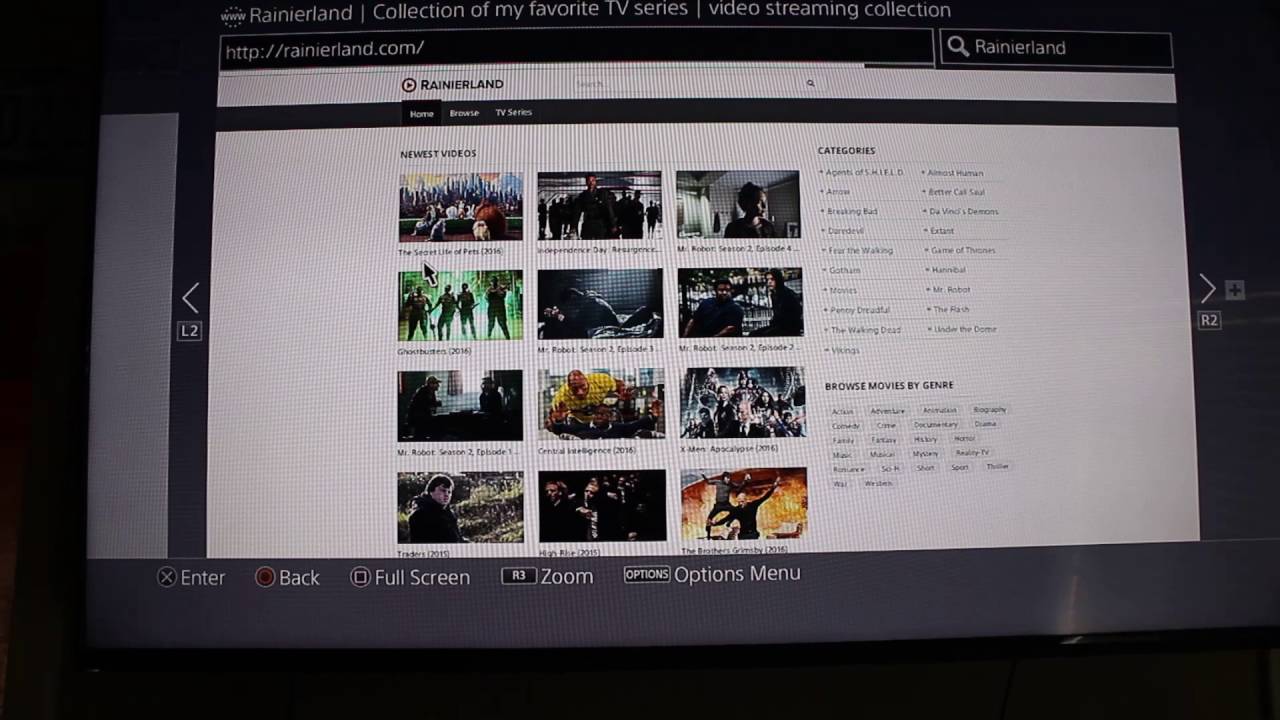Open the Gotham category link

point(844,270)
